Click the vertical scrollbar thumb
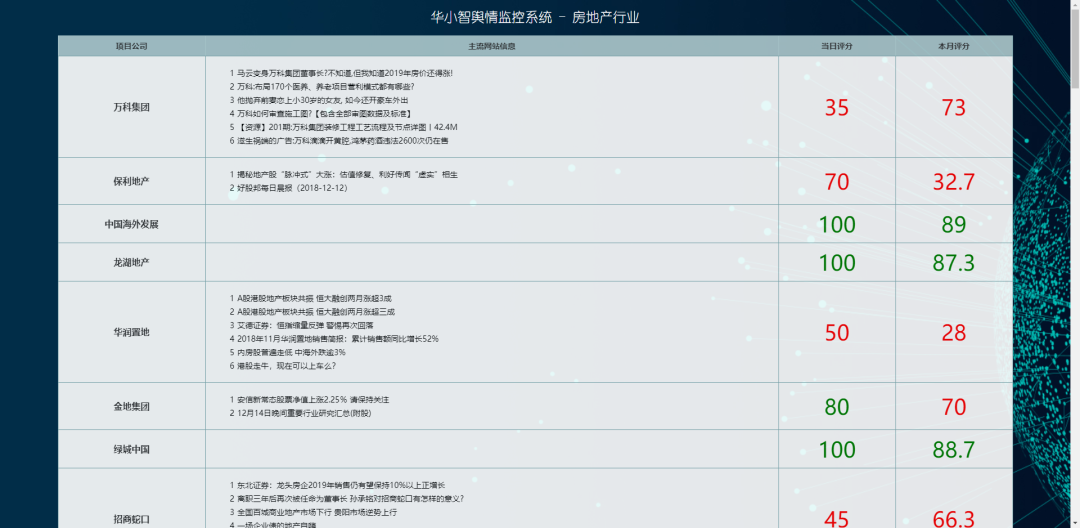 [x=1074, y=49]
